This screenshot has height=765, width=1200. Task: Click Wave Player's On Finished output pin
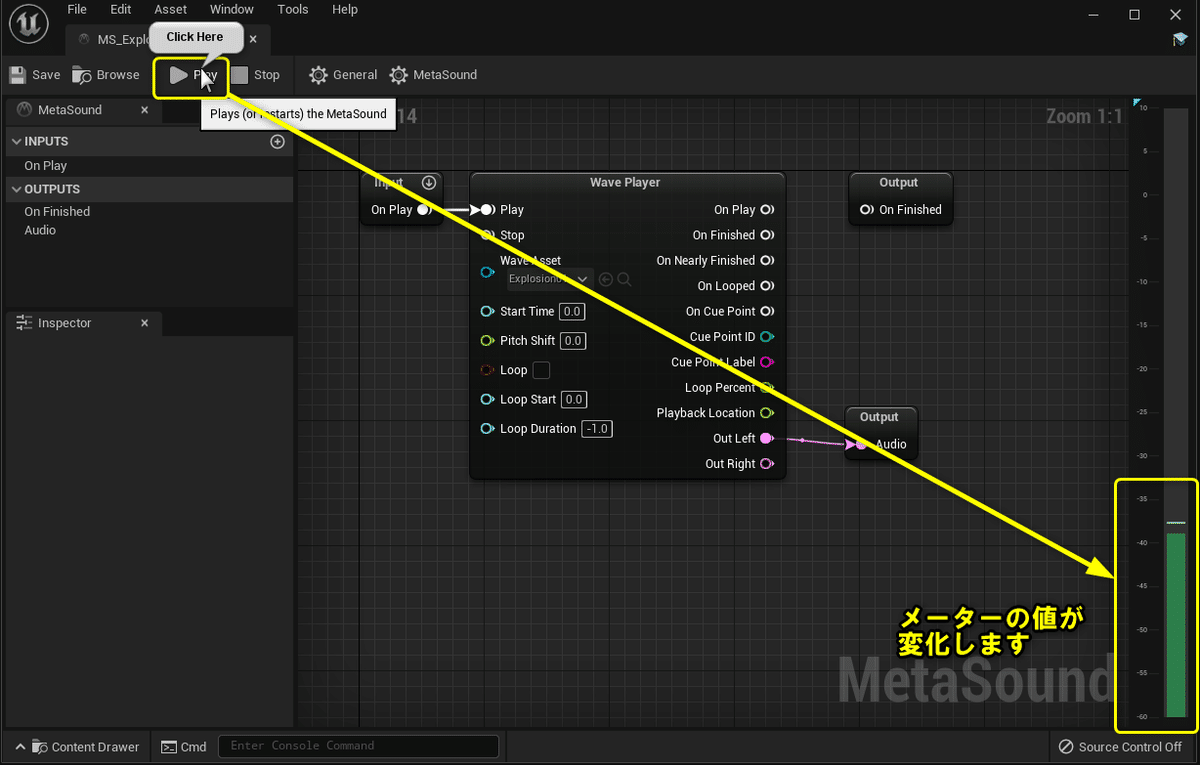[x=767, y=235]
